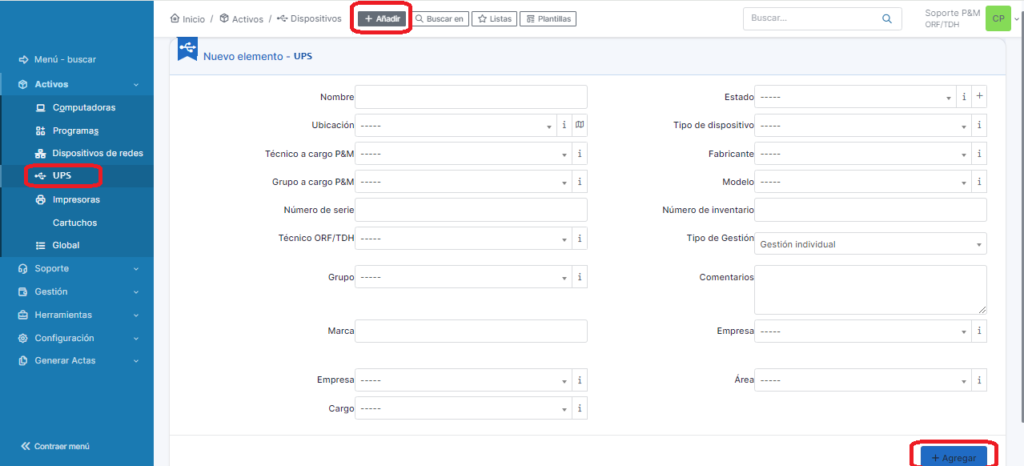Open the Estado dropdown
This screenshot has width=1024, height=466.
click(853, 97)
